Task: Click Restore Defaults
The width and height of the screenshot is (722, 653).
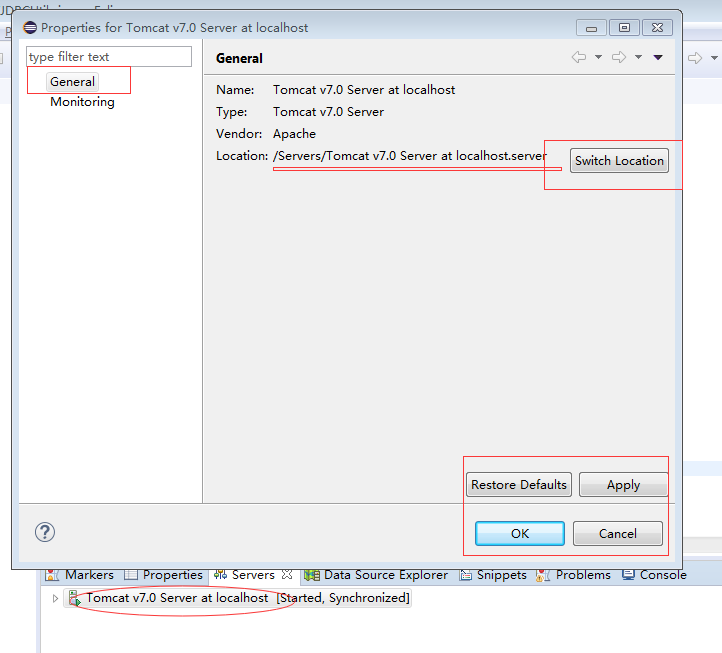Action: 518,484
